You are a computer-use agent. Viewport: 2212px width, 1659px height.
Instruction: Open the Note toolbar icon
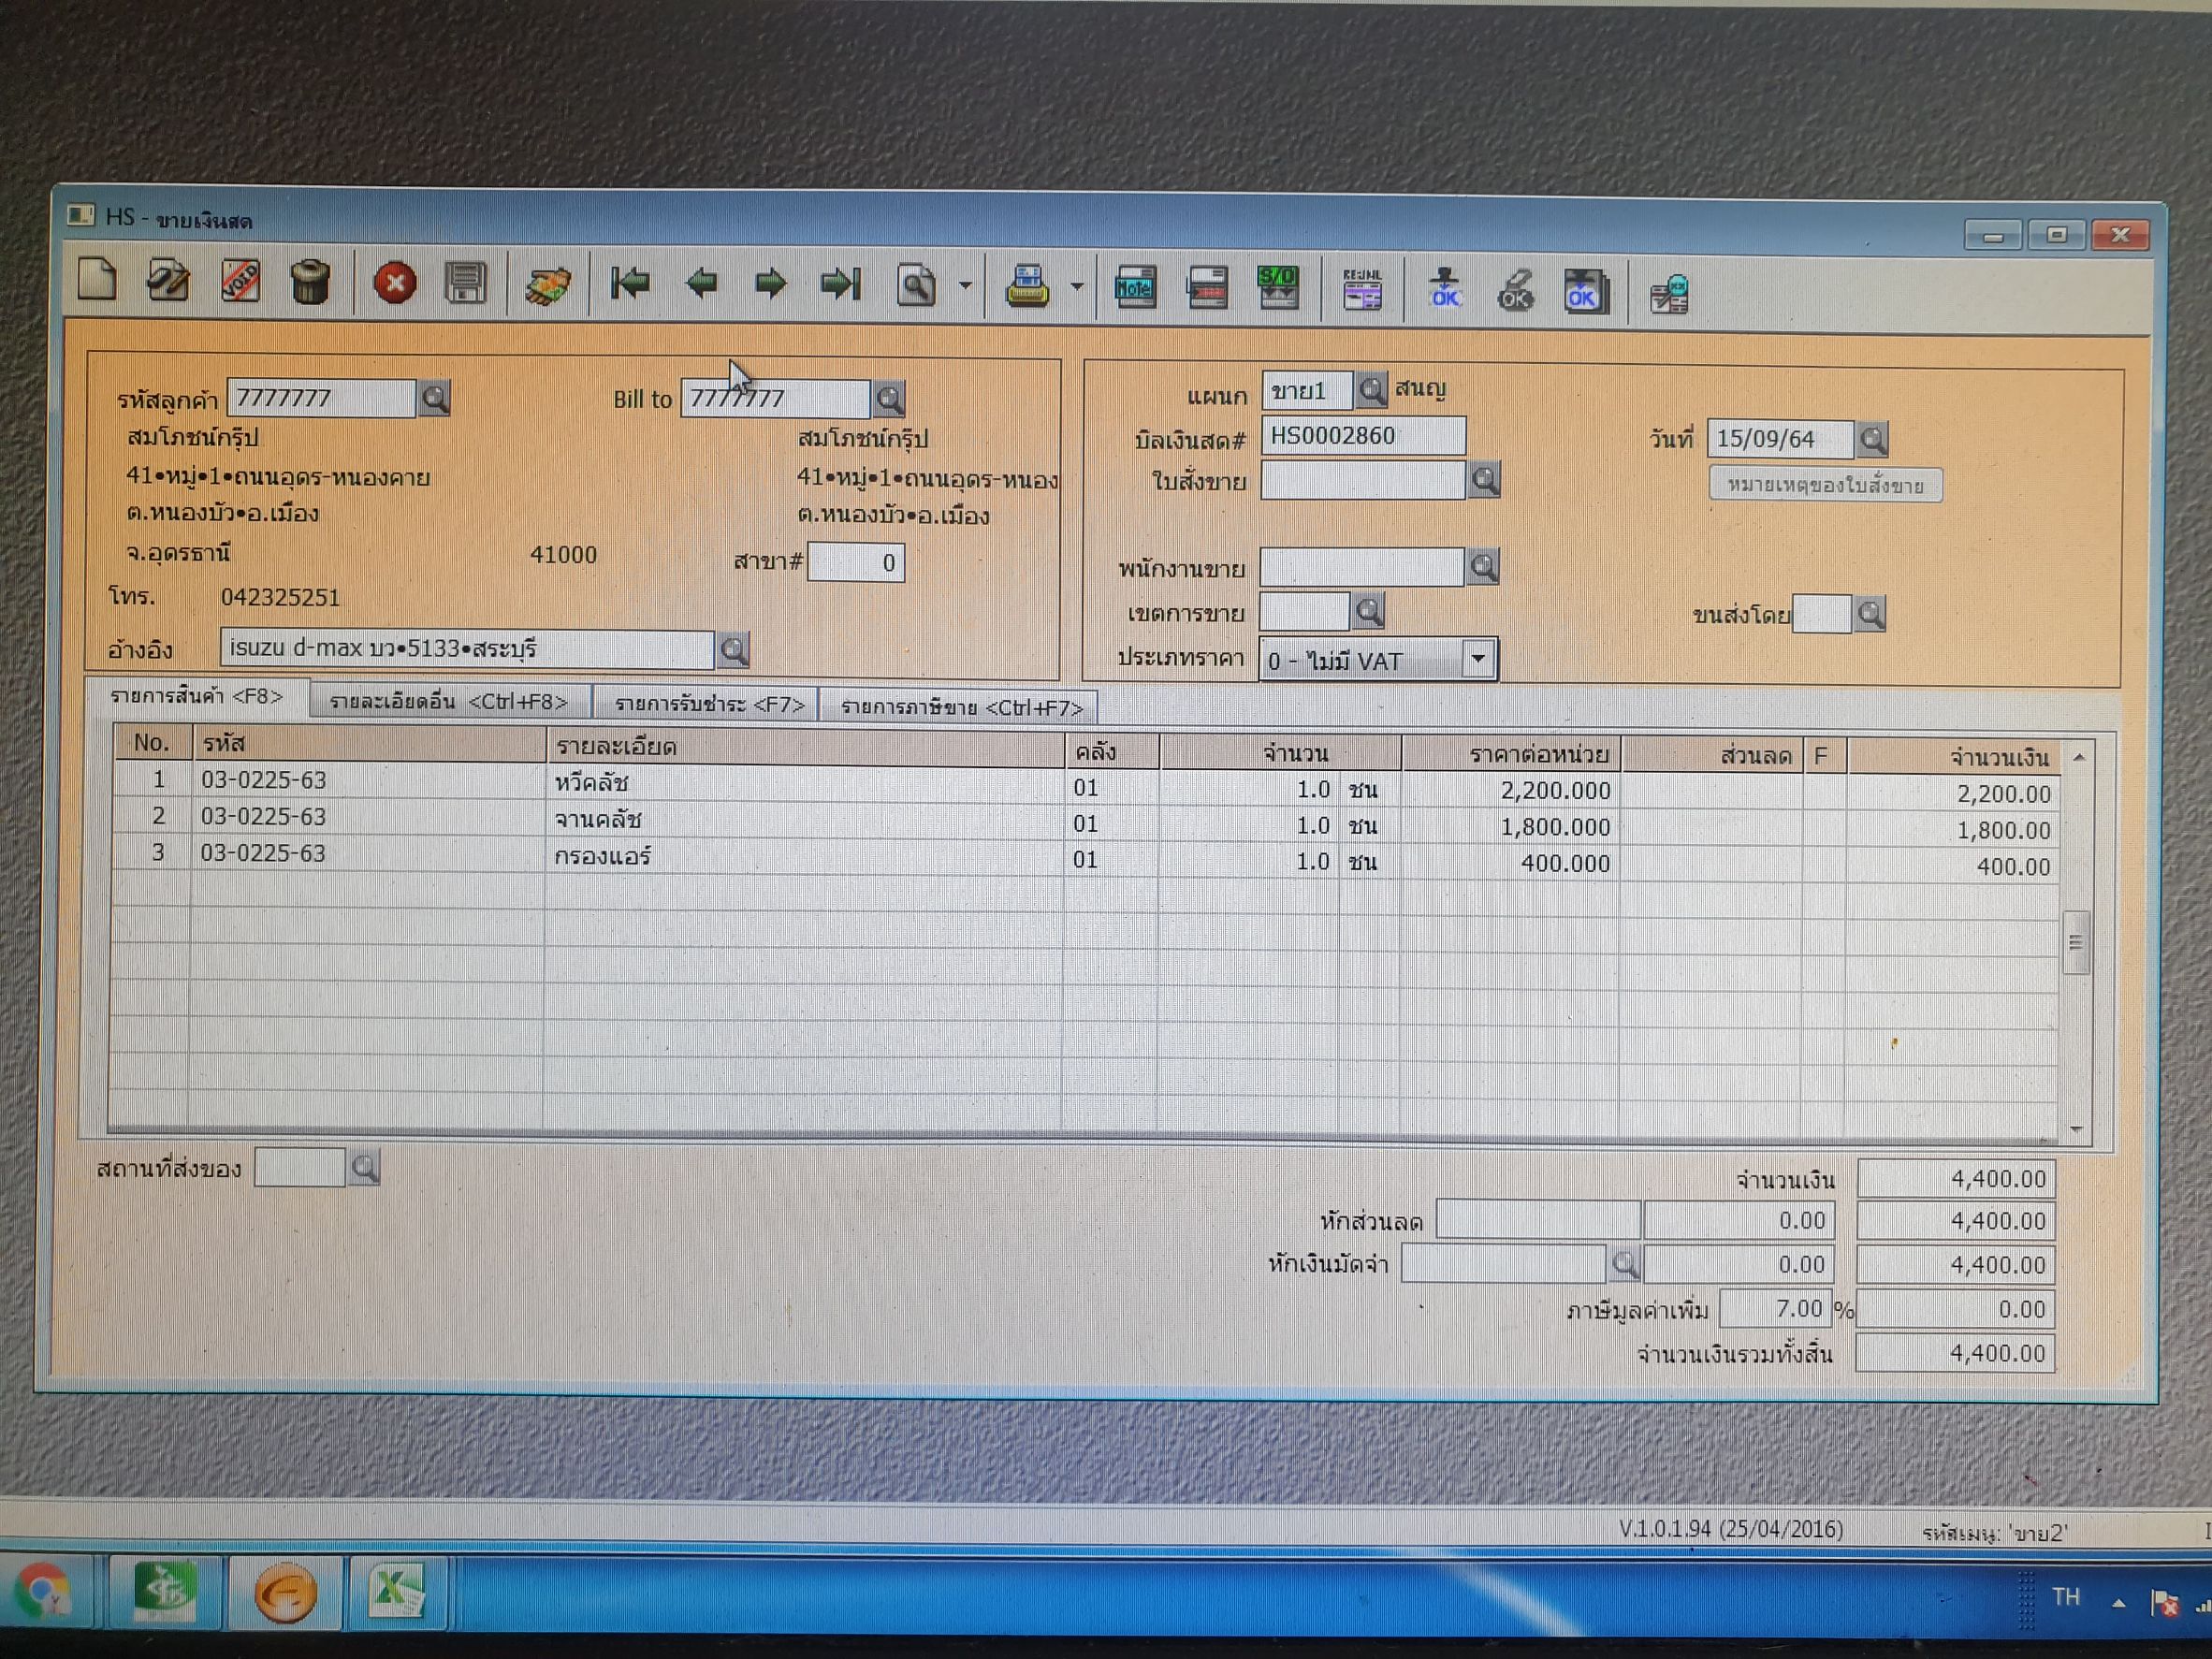[1135, 289]
